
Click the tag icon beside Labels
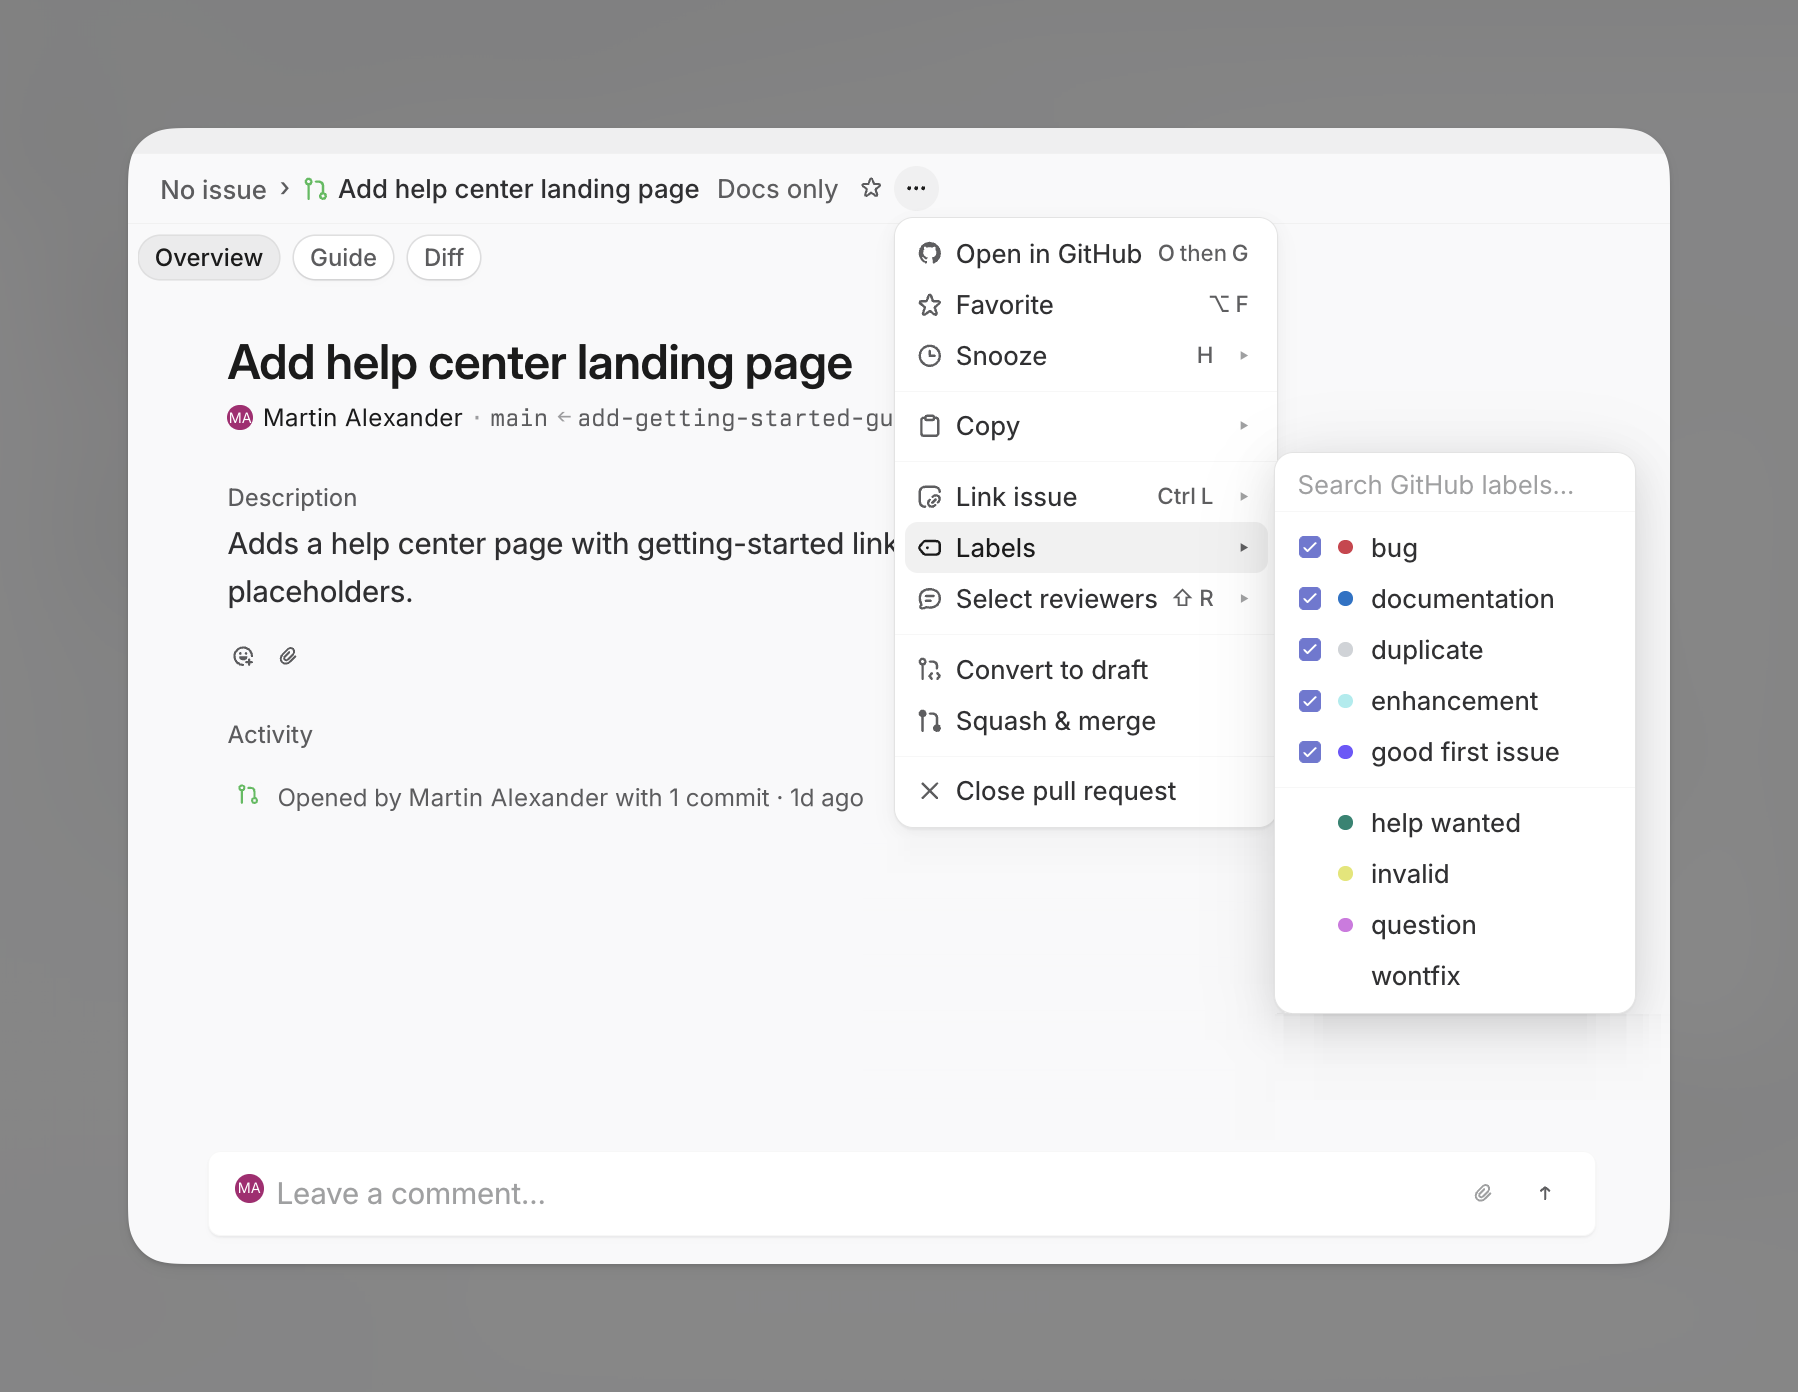coord(930,548)
